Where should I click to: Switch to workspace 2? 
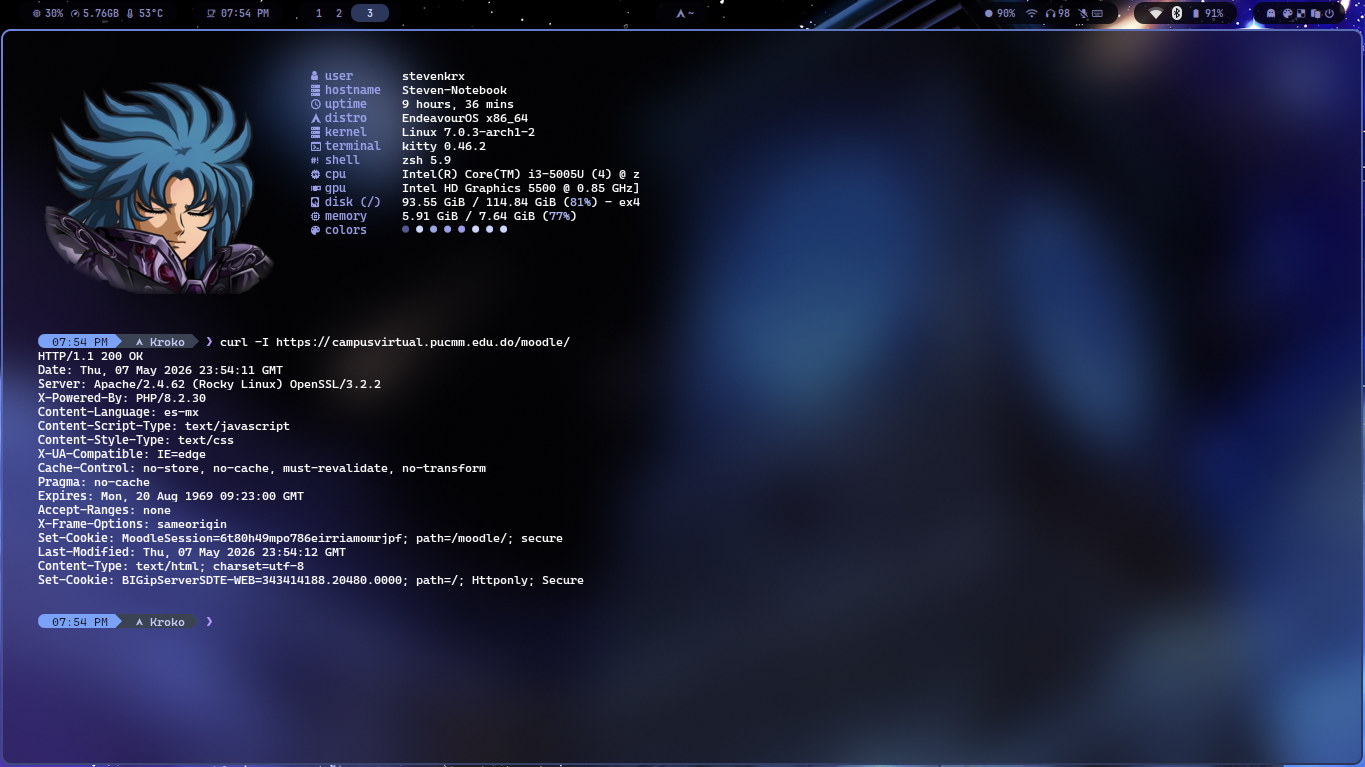pos(339,13)
